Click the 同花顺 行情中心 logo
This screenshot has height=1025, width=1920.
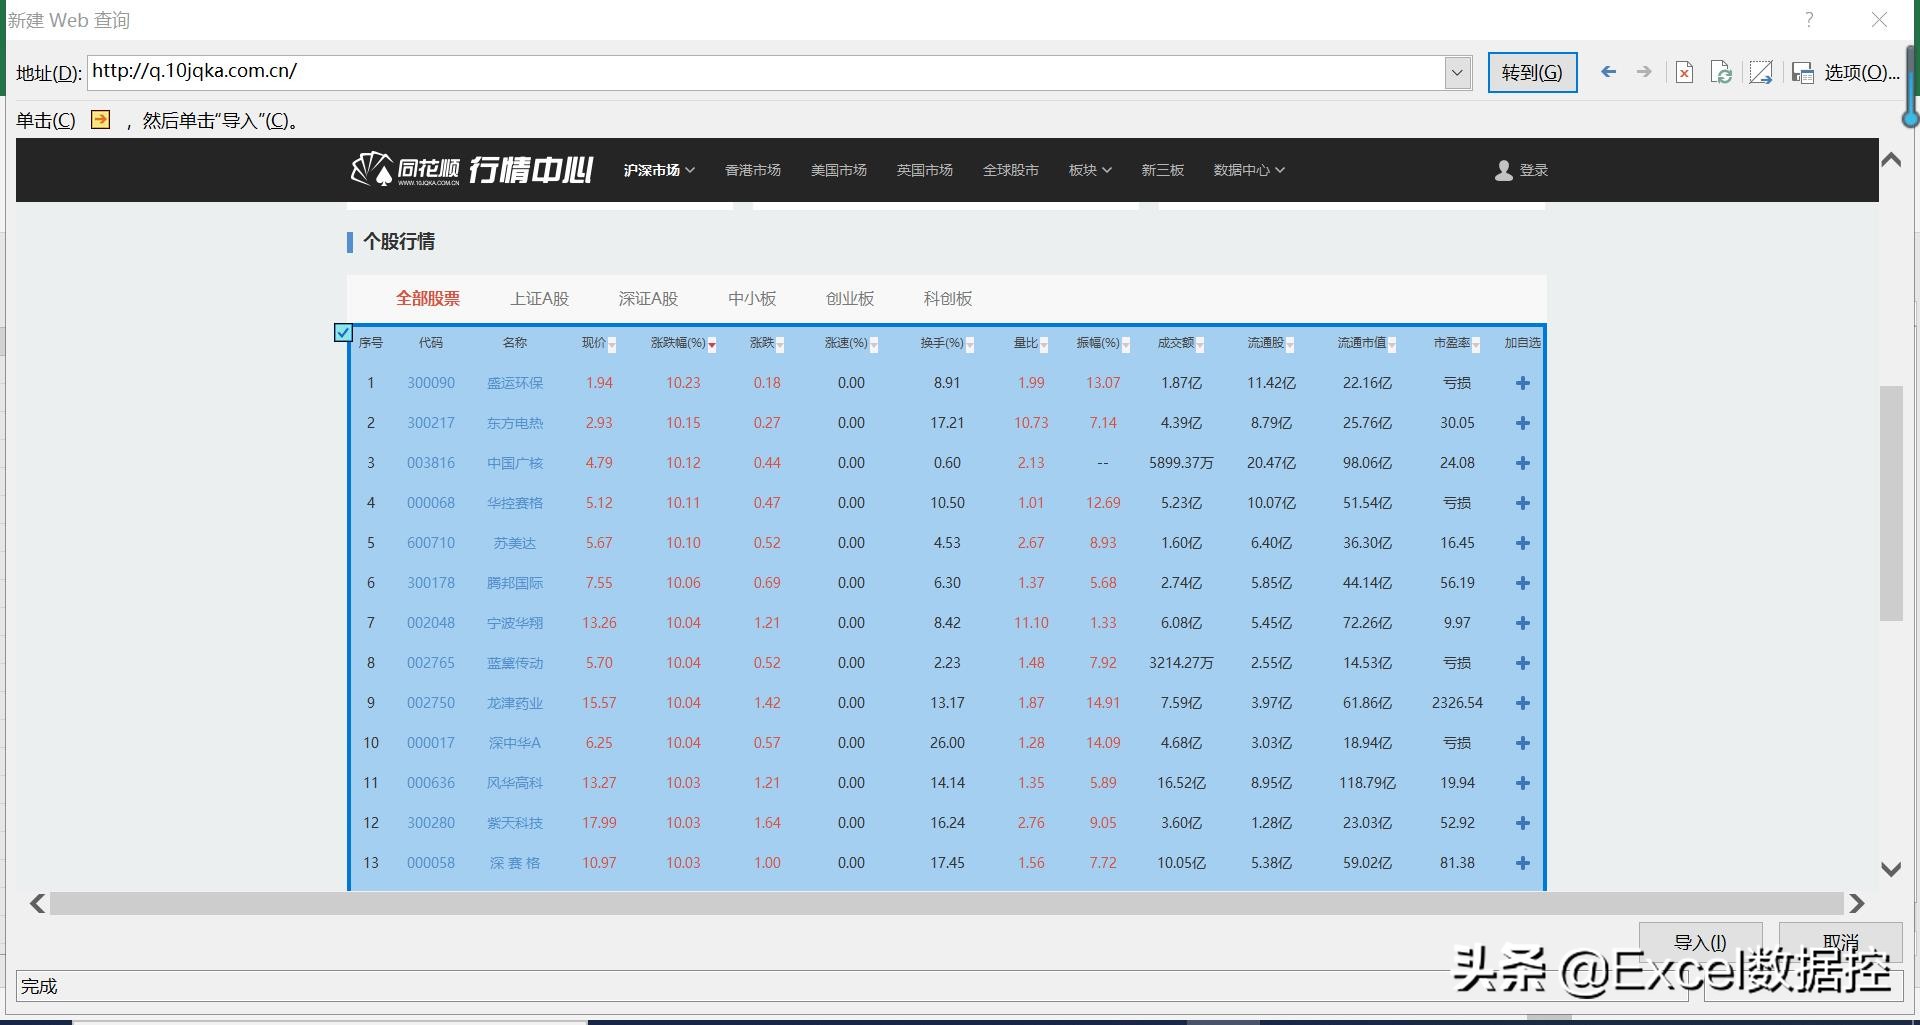click(472, 169)
